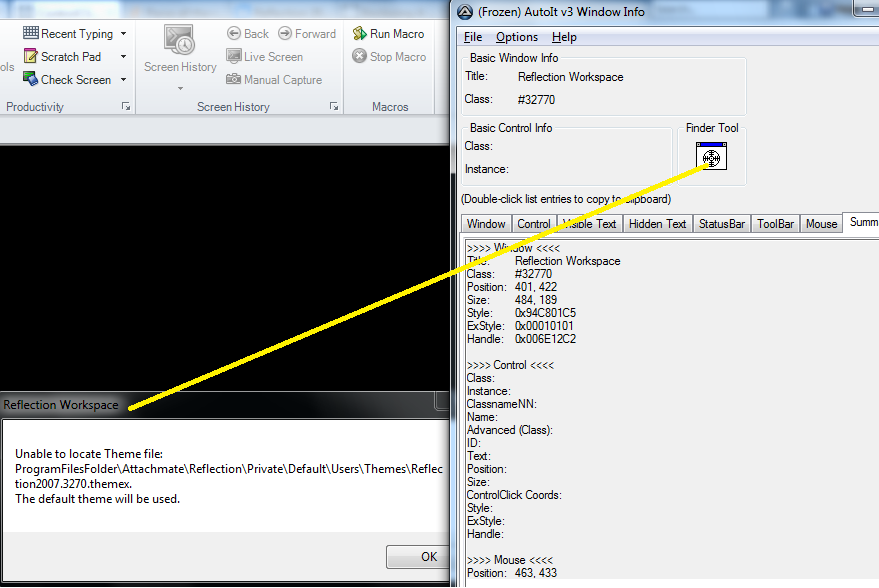This screenshot has height=588, width=879.
Task: Click the '>>>> Mouse <<<<' heading line
Action: (x=510, y=560)
